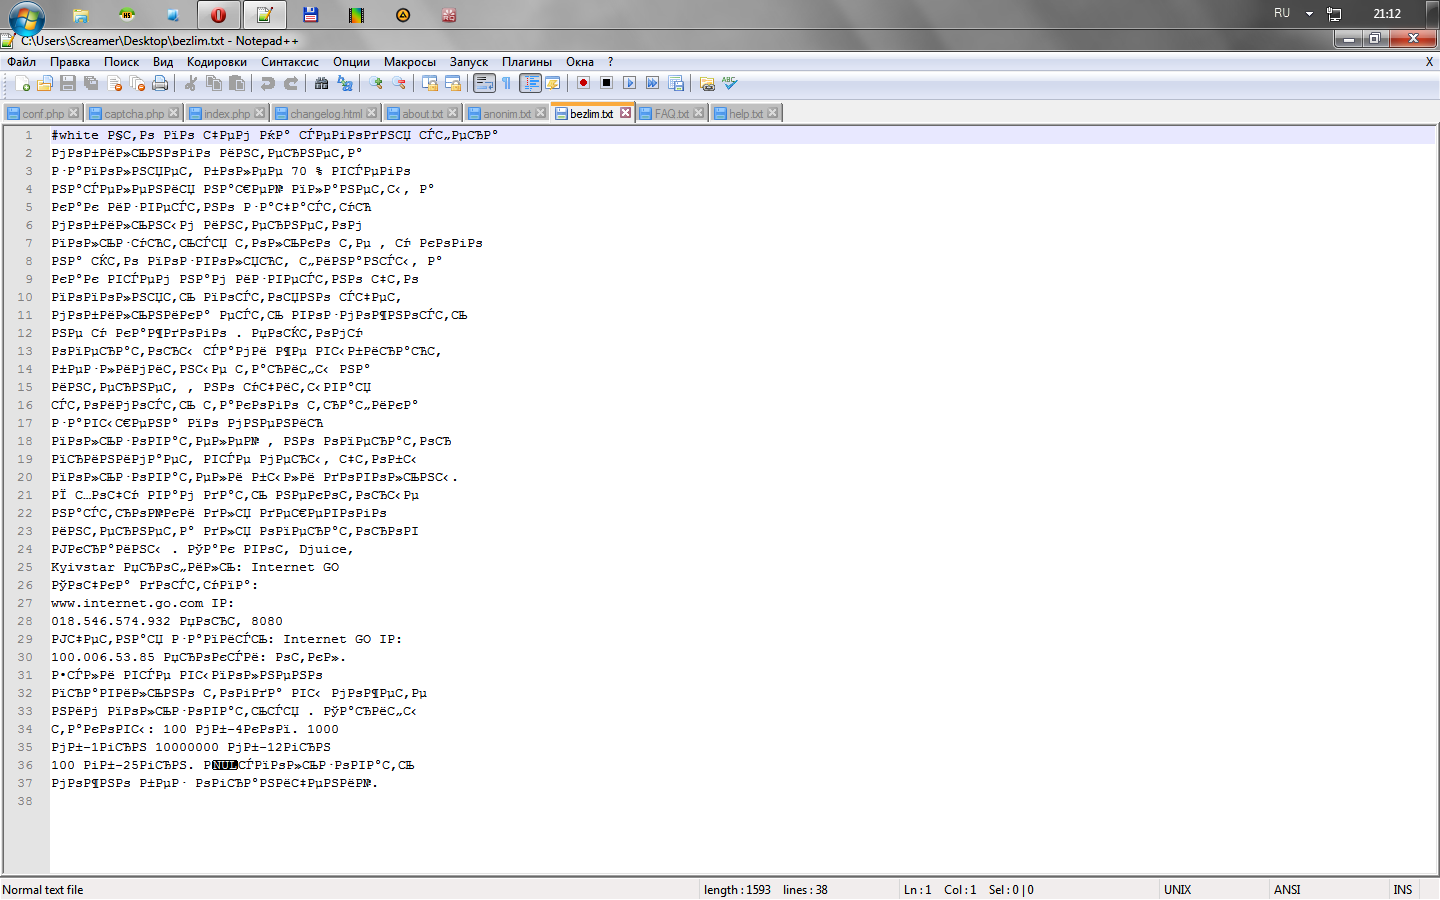Switch to the conf.php tab
This screenshot has height=900, width=1440.
pos(42,114)
